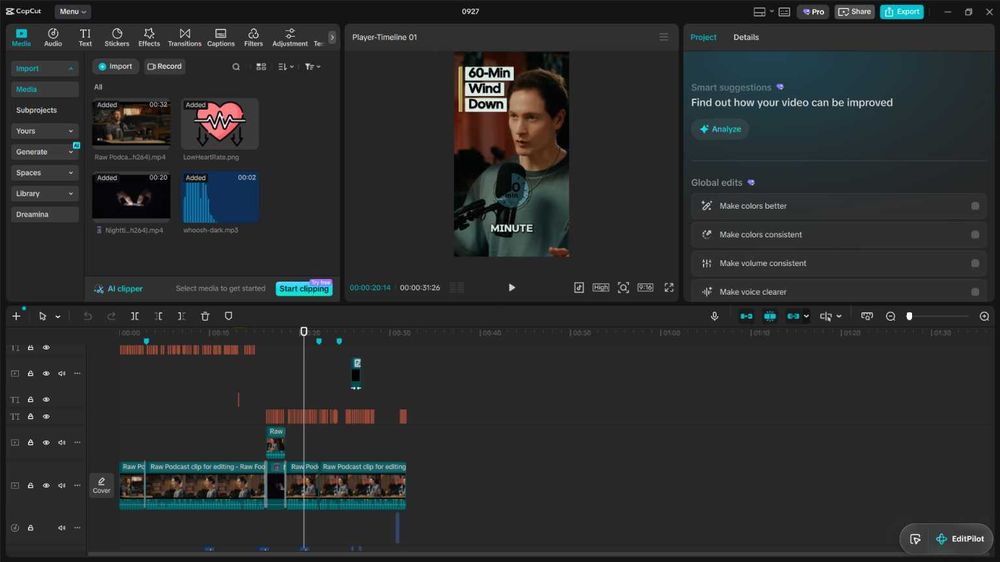Undo the last edit
Image resolution: width=1000 pixels, height=562 pixels.
coord(87,316)
